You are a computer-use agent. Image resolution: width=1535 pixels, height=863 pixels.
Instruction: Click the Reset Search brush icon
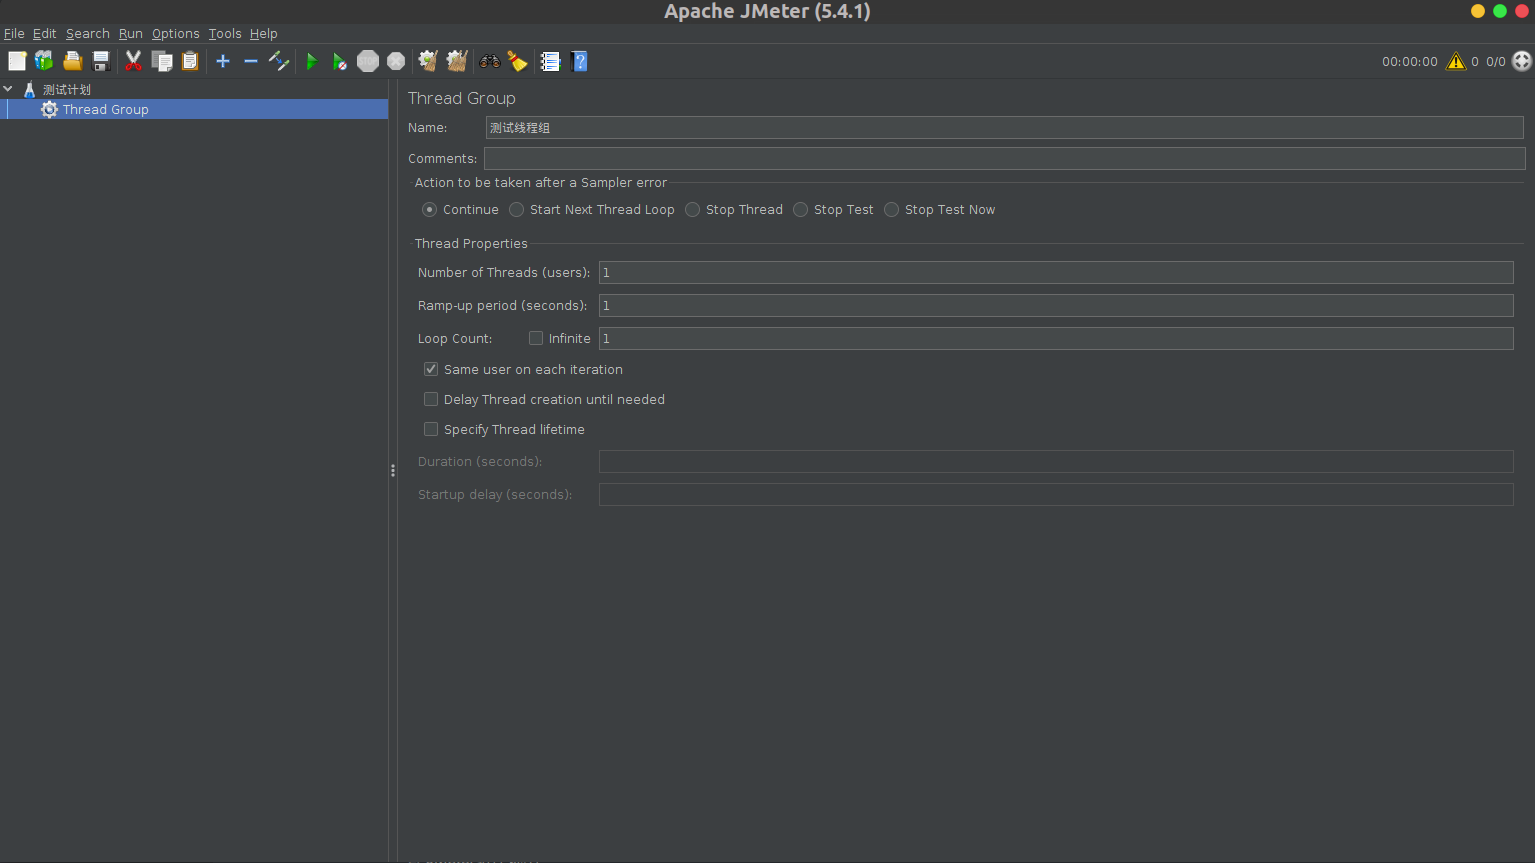click(x=518, y=61)
